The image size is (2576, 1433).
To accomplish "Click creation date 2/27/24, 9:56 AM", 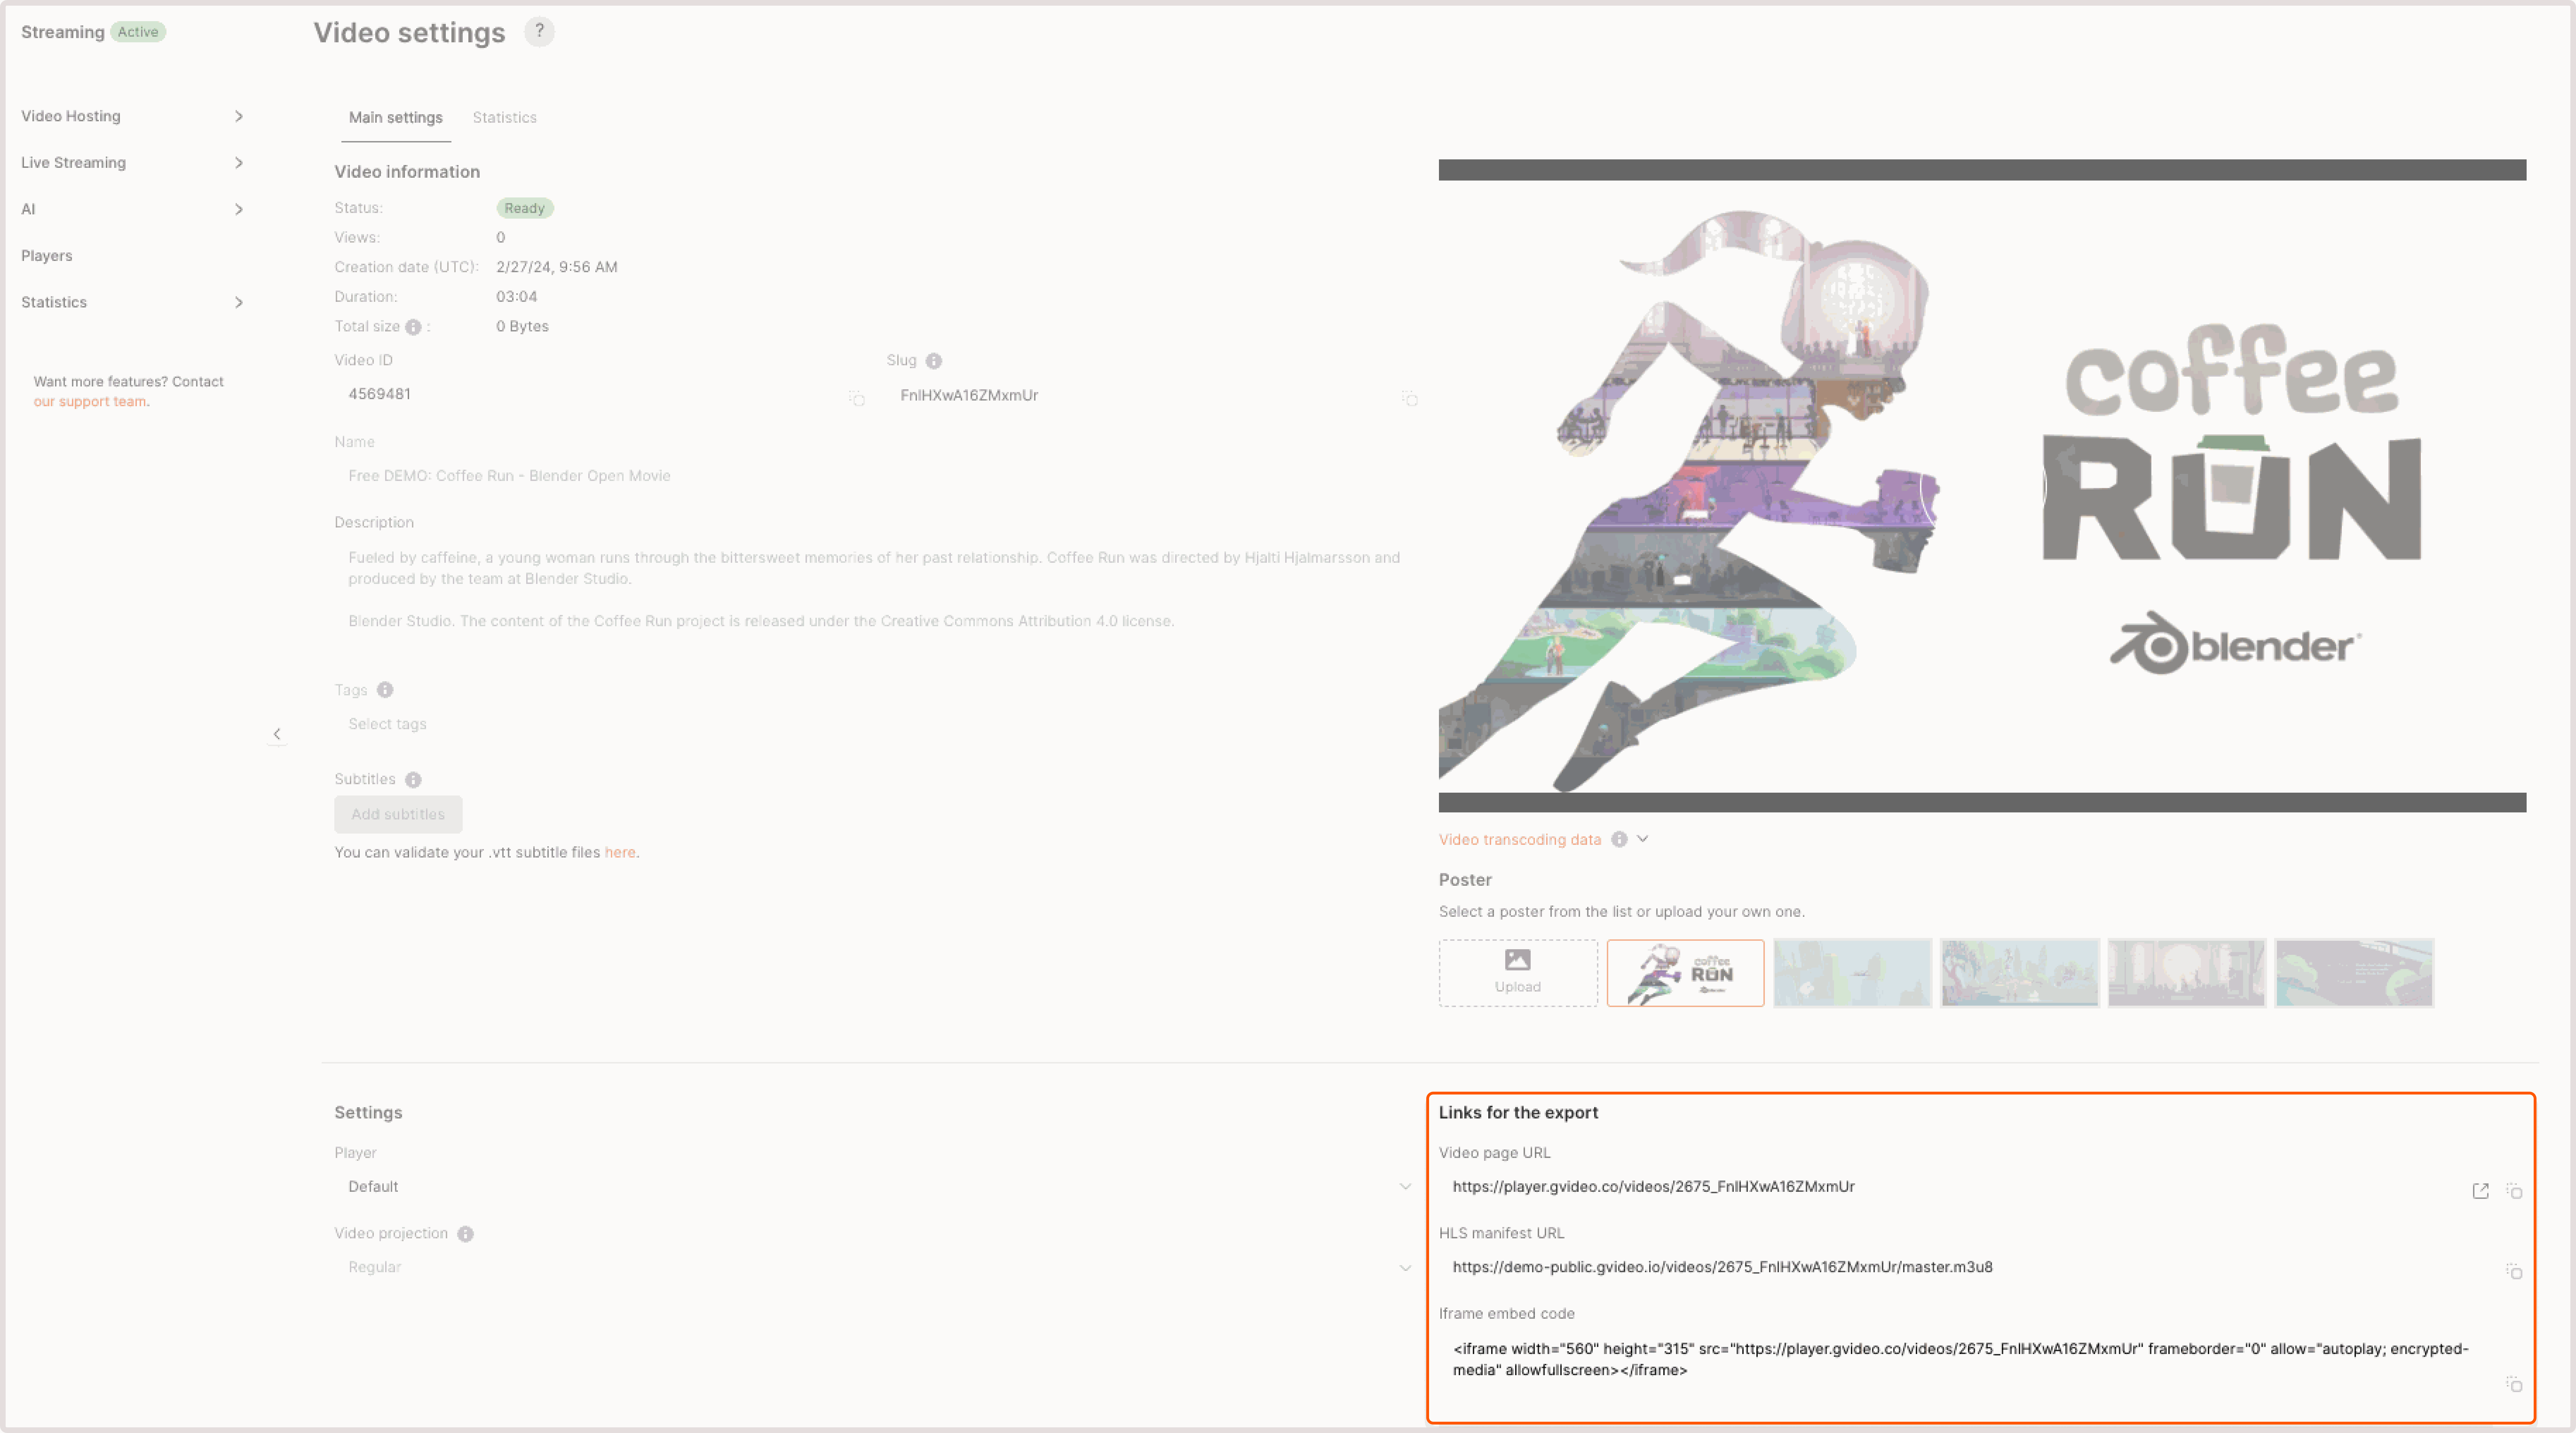I will (557, 267).
